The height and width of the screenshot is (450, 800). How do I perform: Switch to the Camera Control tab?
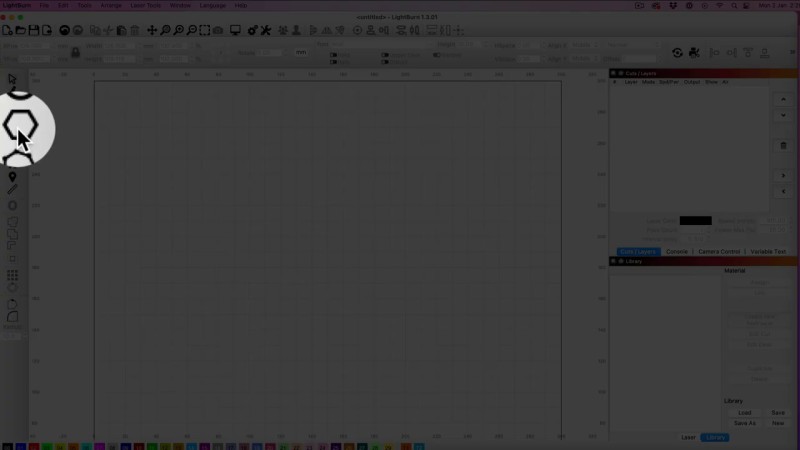tap(719, 251)
